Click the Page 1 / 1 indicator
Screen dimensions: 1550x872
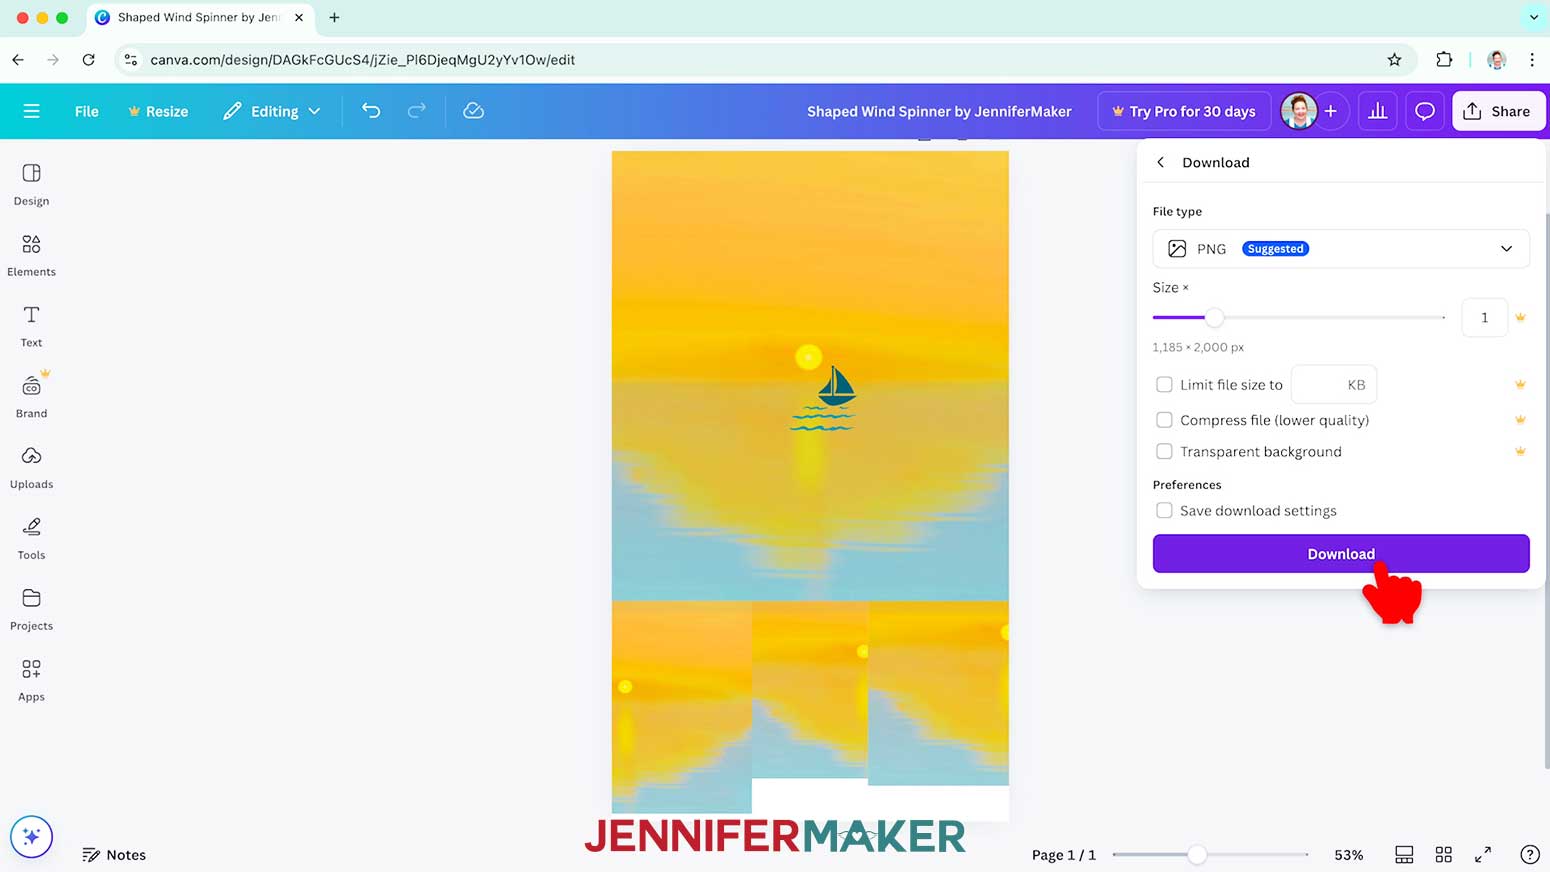point(1063,855)
